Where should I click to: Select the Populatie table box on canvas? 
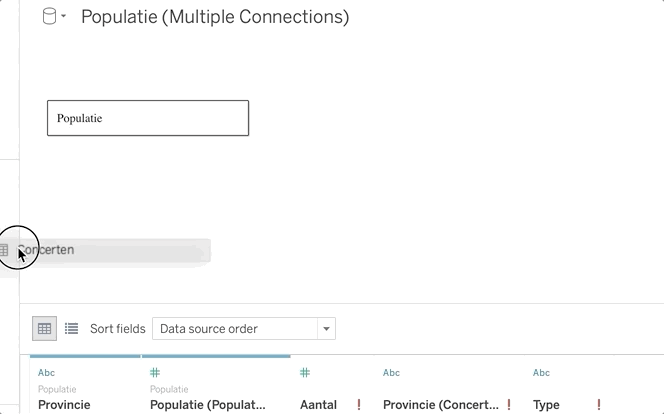pyautogui.click(x=148, y=118)
